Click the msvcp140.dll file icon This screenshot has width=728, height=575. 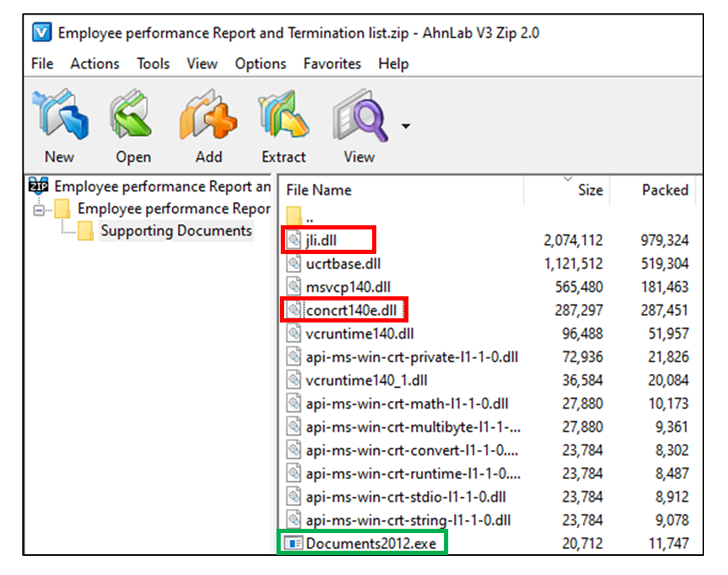pyautogui.click(x=293, y=287)
